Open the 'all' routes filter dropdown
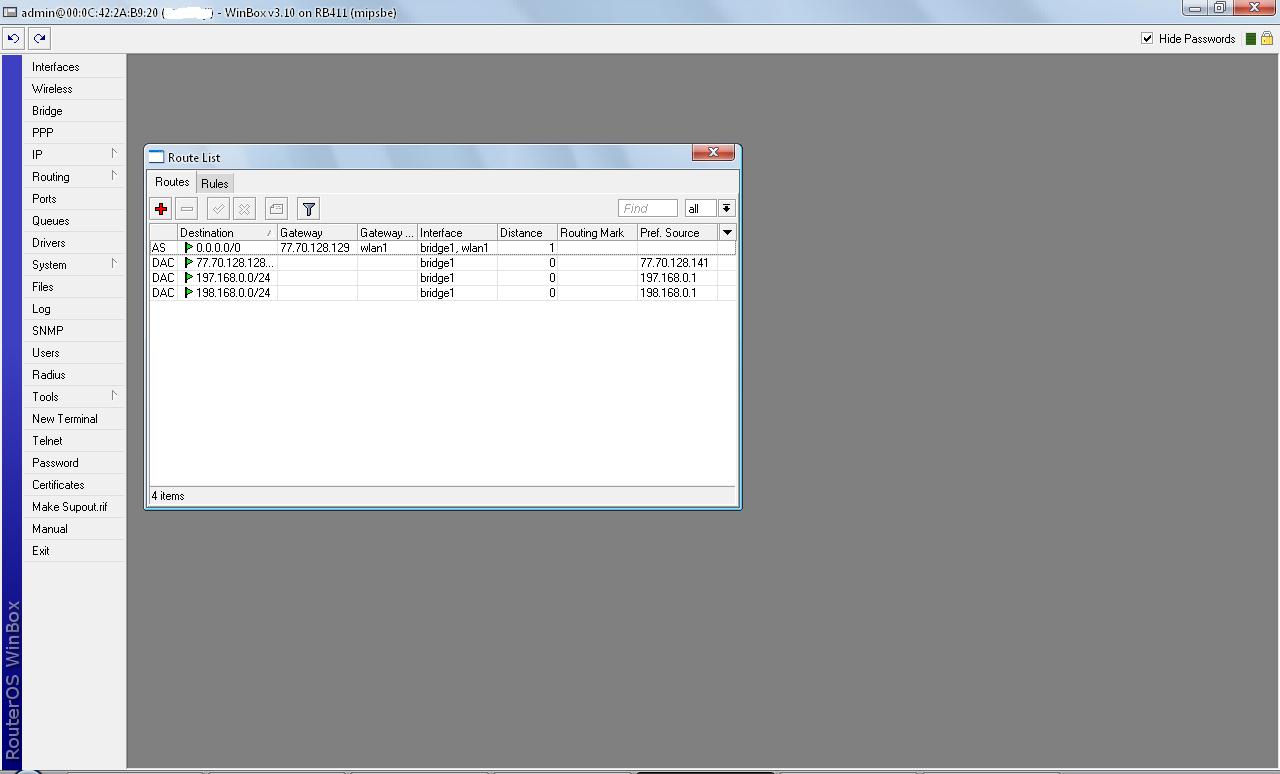 pyautogui.click(x=701, y=208)
